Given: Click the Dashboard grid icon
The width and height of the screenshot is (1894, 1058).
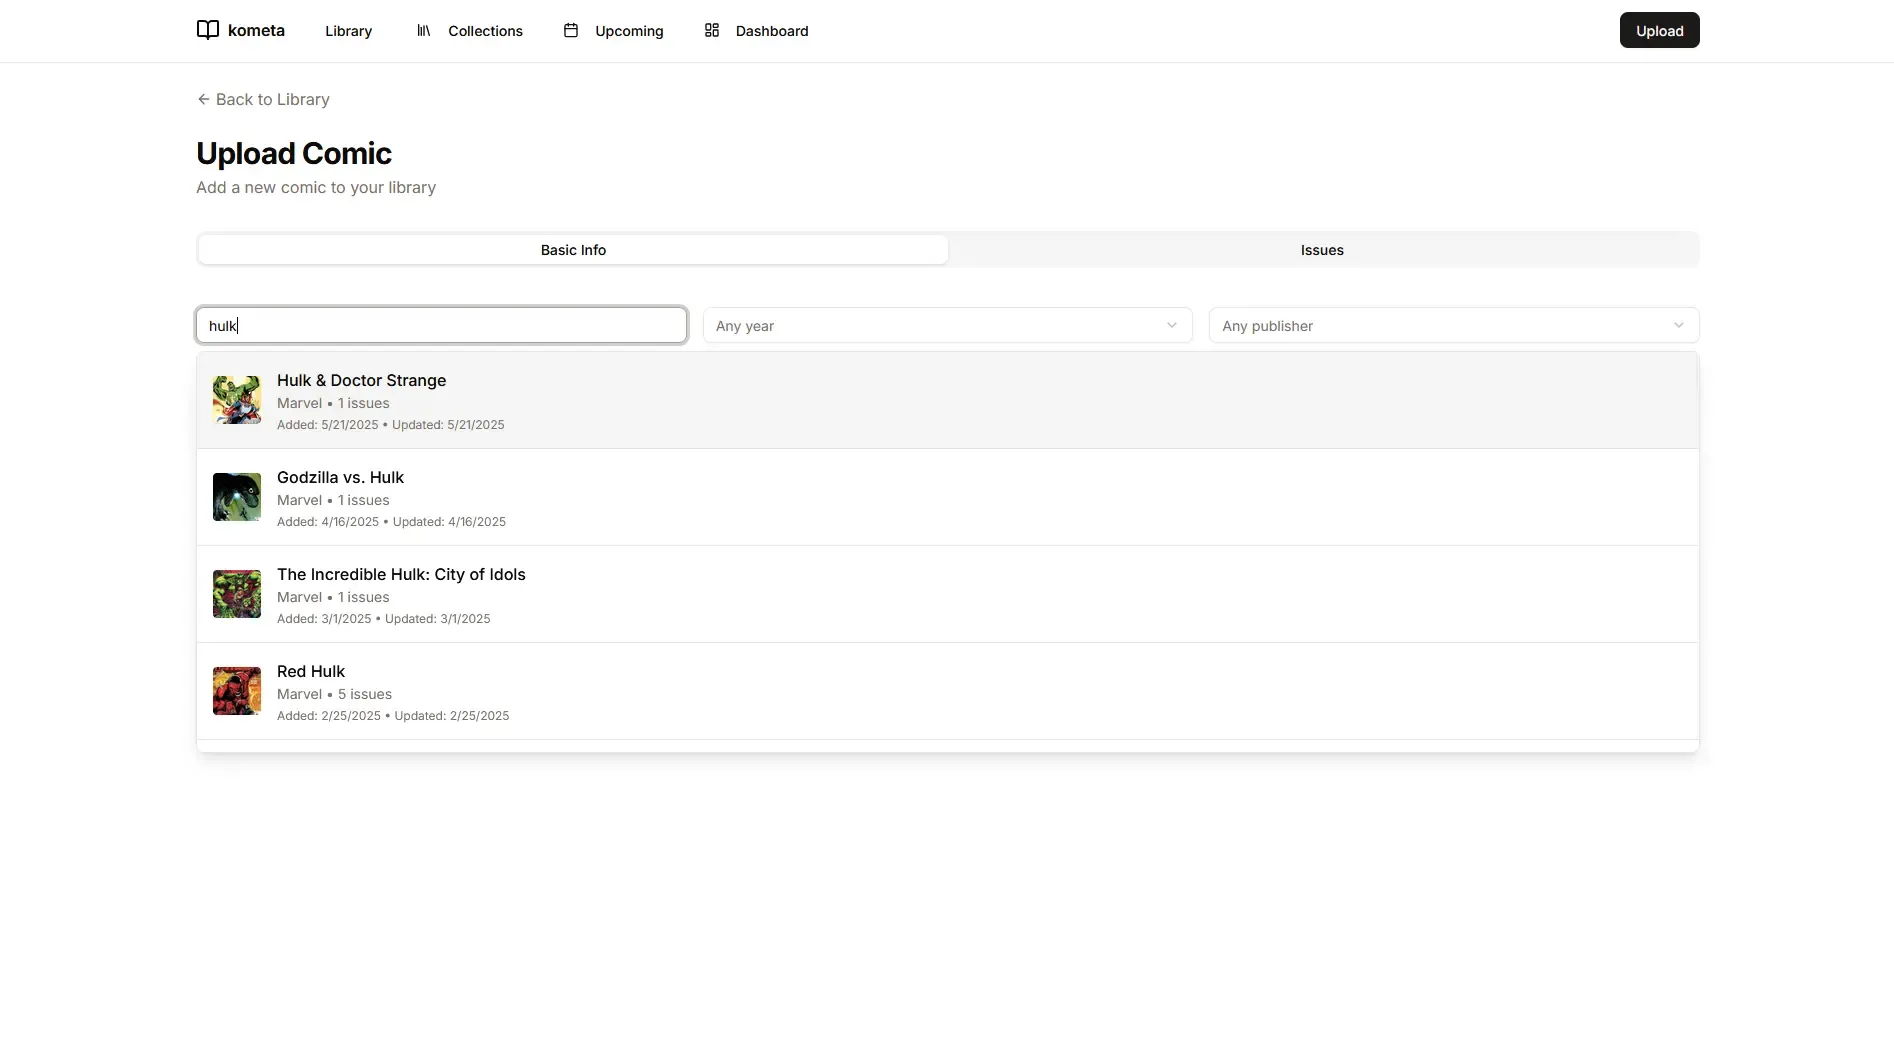Looking at the screenshot, I should coord(712,31).
